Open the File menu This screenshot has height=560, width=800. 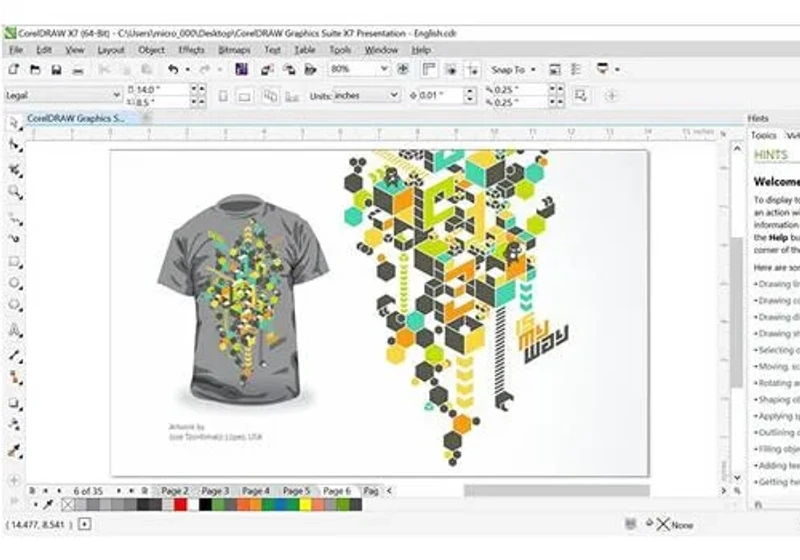pos(16,49)
